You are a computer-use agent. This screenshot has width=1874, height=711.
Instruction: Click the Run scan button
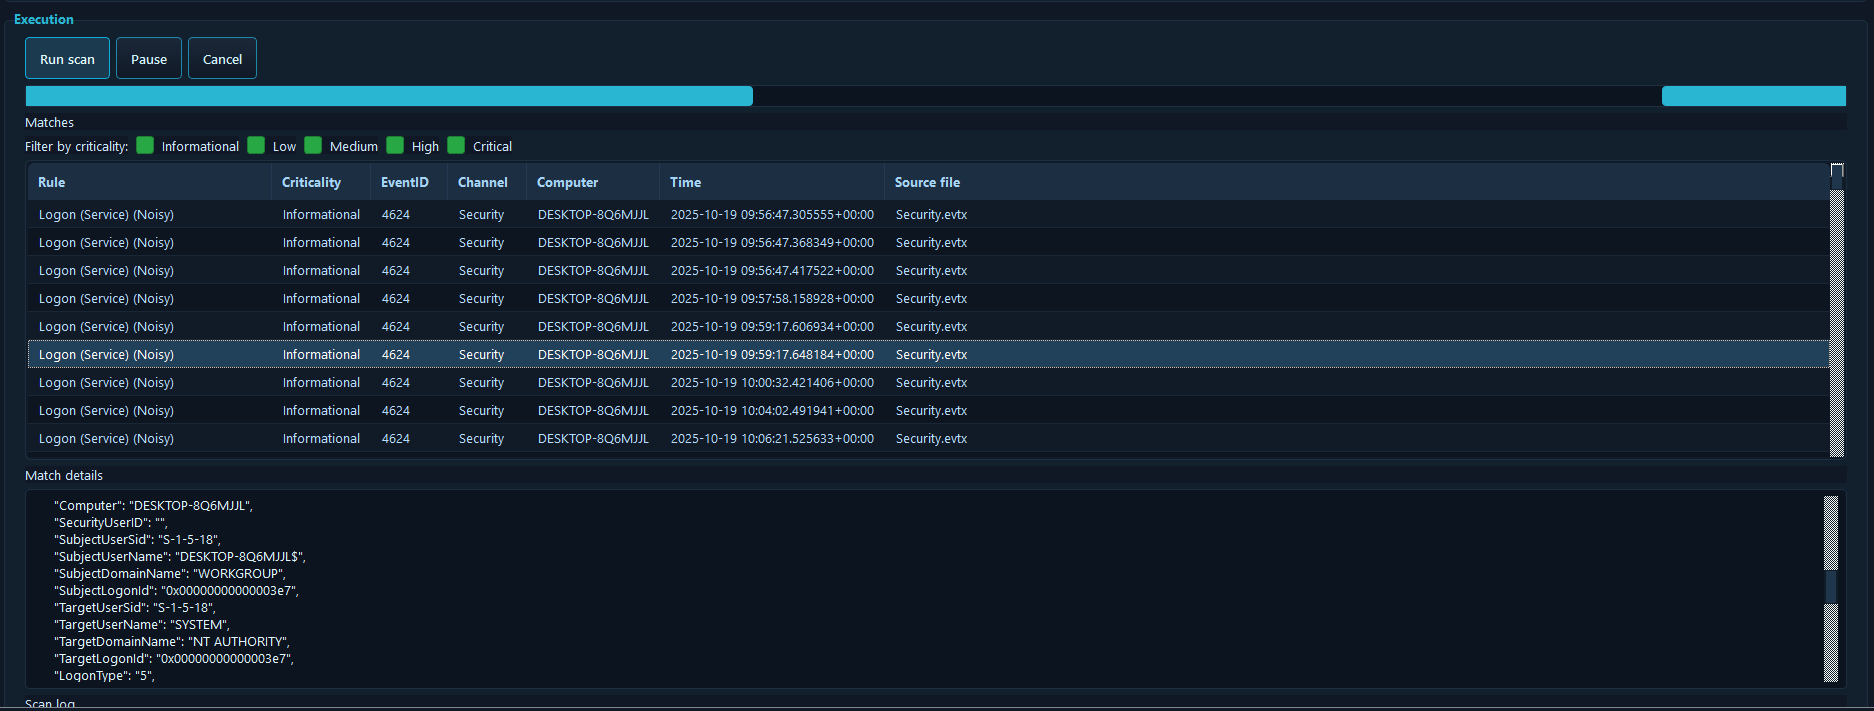point(67,59)
